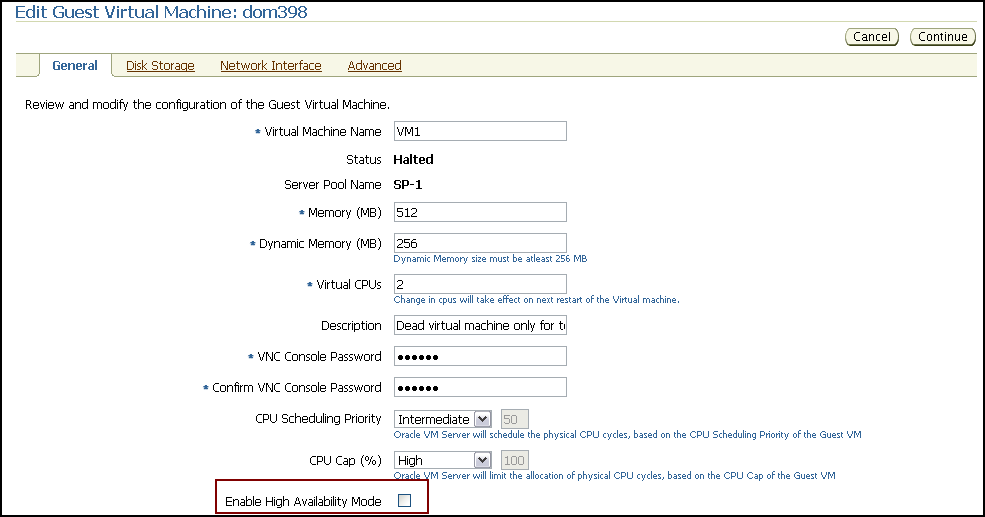Click the CPU Cap value box 100
Image resolution: width=985 pixels, height=517 pixels.
coord(514,460)
